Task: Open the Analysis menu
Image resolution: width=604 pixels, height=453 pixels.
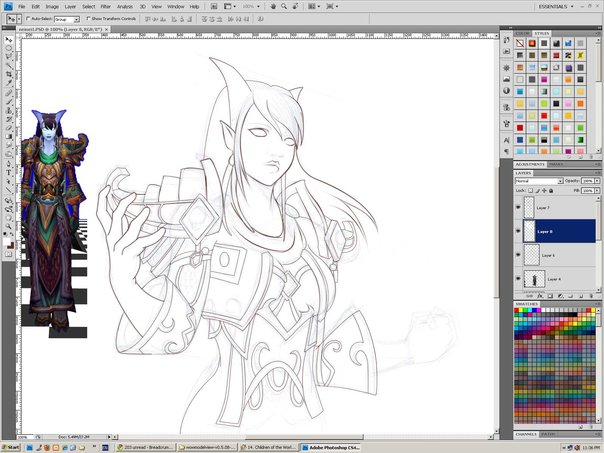Action: click(x=125, y=7)
